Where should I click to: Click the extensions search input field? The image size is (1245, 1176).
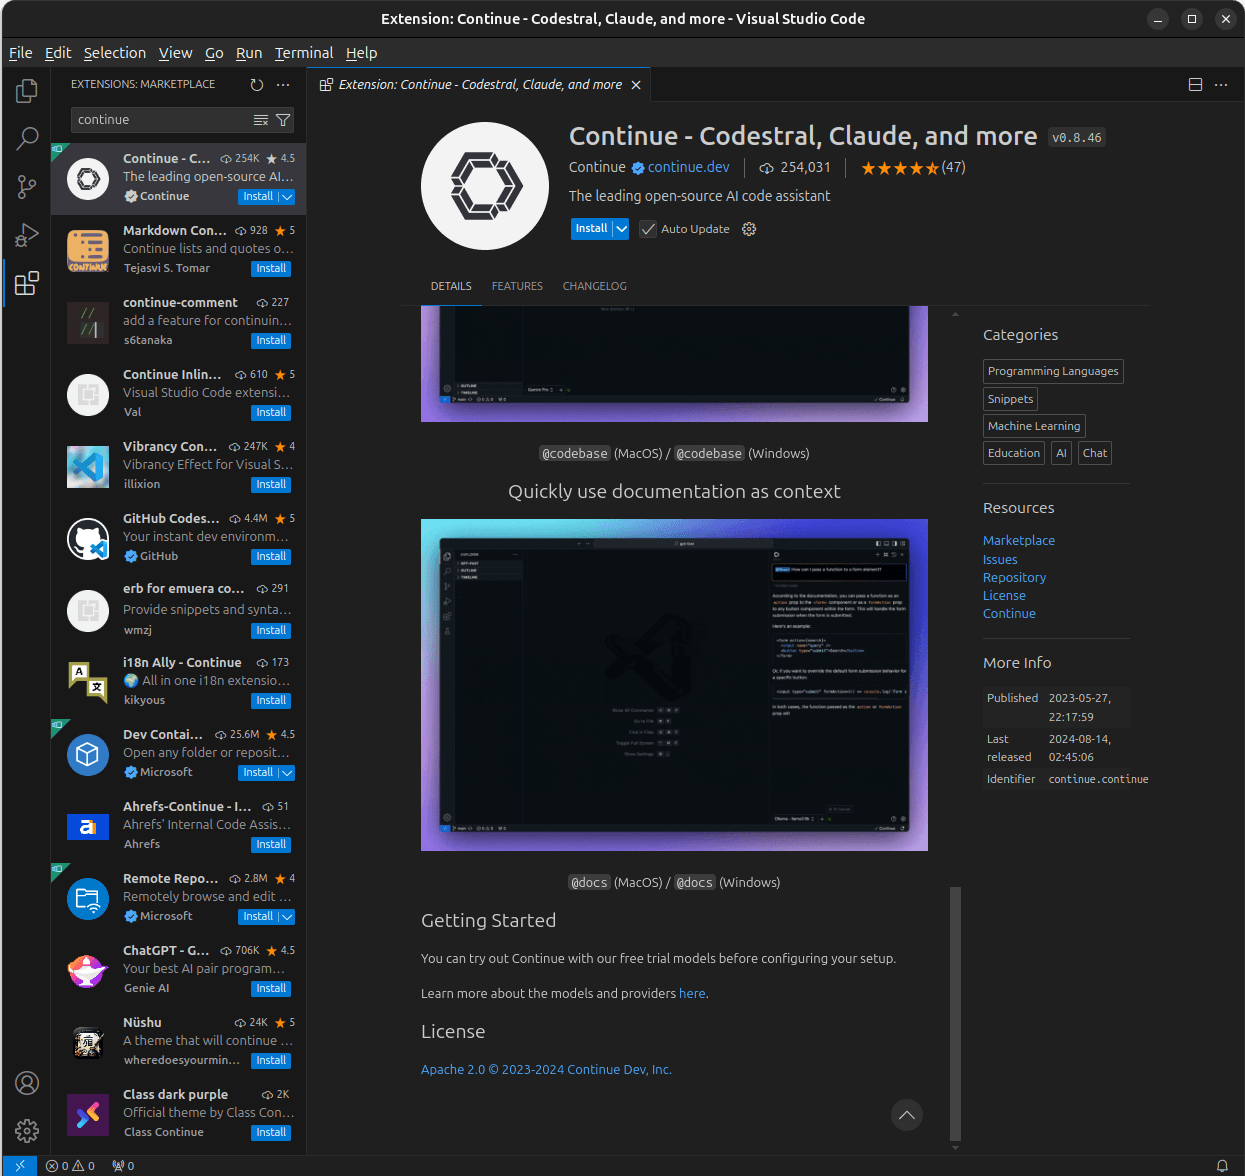coord(160,120)
